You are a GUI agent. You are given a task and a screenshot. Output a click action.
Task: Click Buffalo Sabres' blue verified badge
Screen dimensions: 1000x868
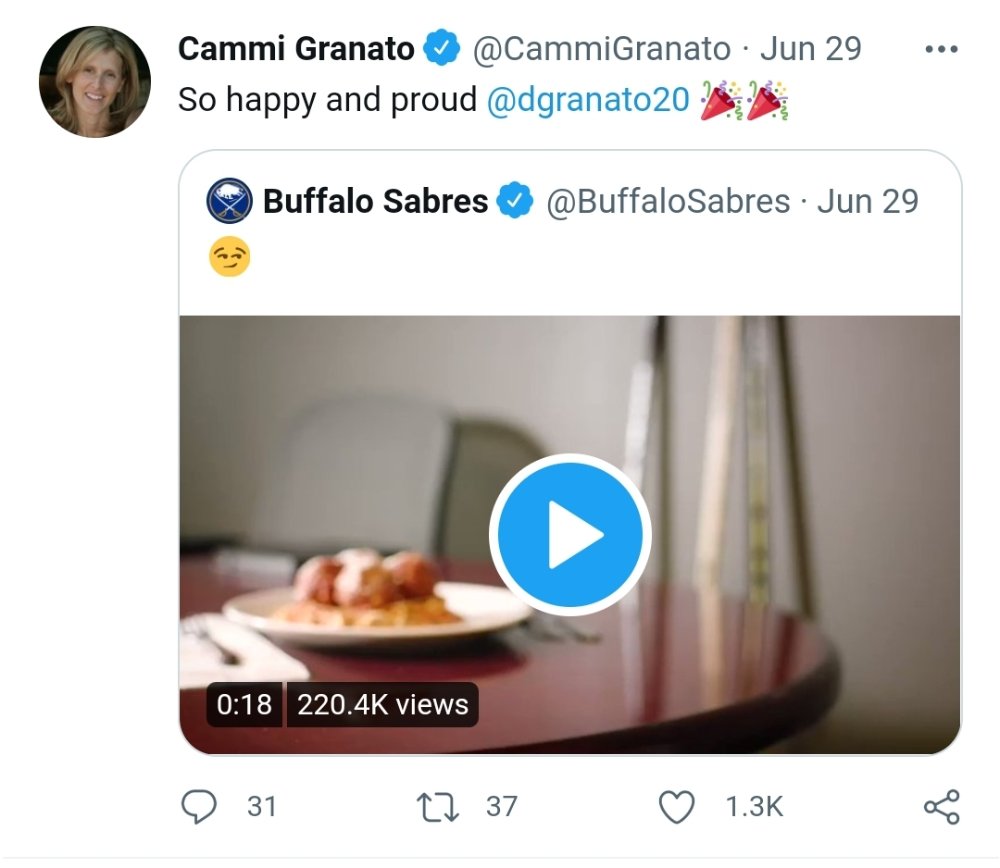[515, 200]
